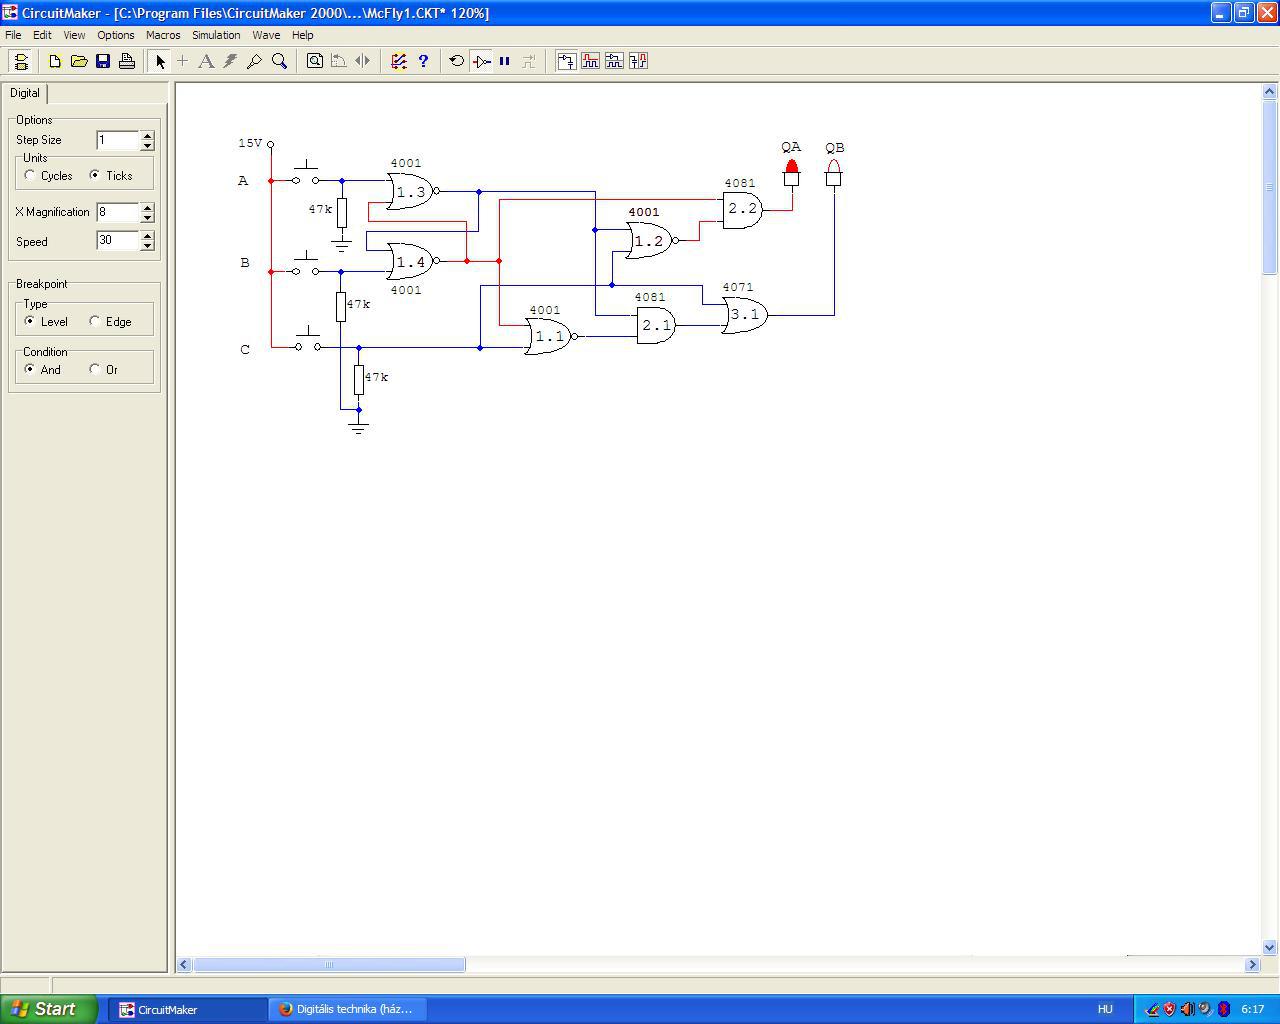Screen dimensions: 1280x1024
Task: Click the vertical scrollbar thumb
Action: (x=1270, y=188)
